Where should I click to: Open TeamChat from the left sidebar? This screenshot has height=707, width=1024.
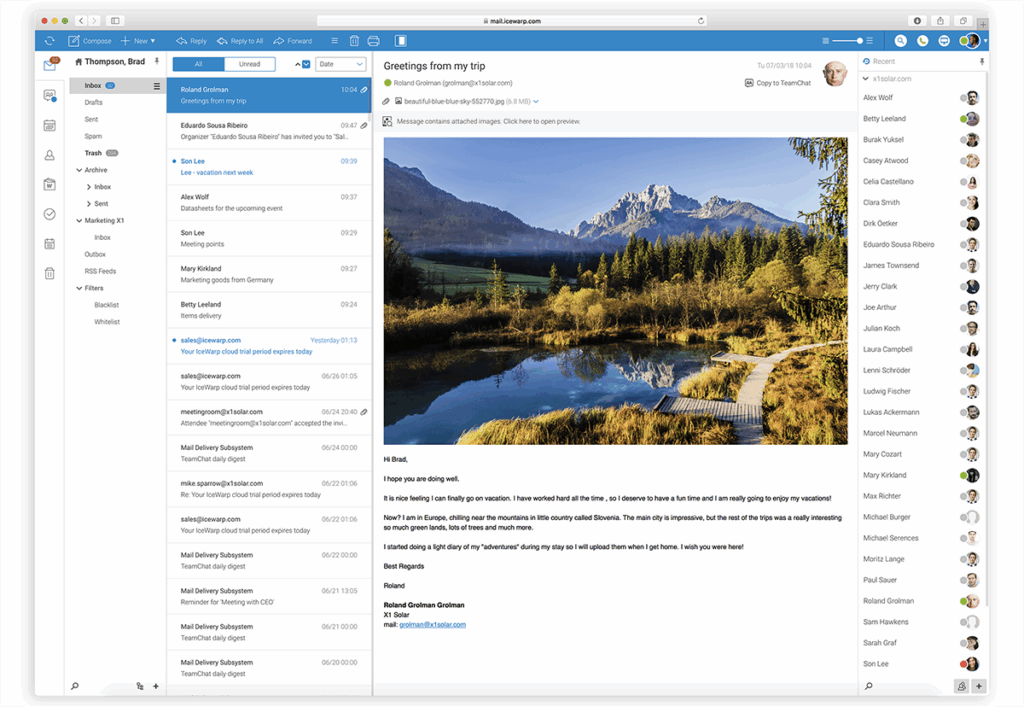click(x=49, y=96)
